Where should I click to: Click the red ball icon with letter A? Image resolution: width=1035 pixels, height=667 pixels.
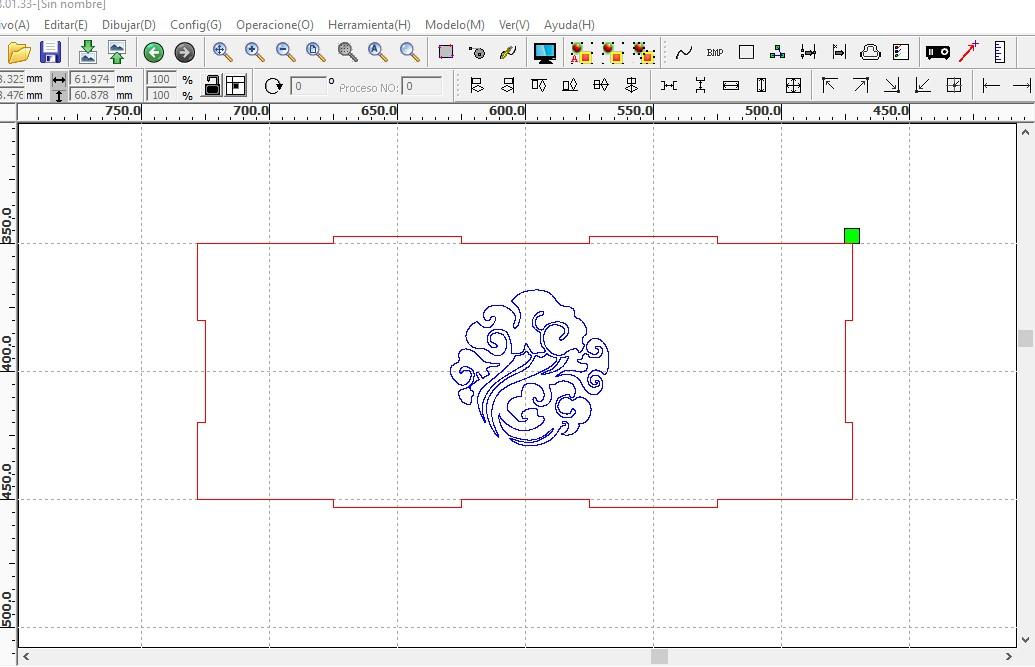tap(581, 52)
